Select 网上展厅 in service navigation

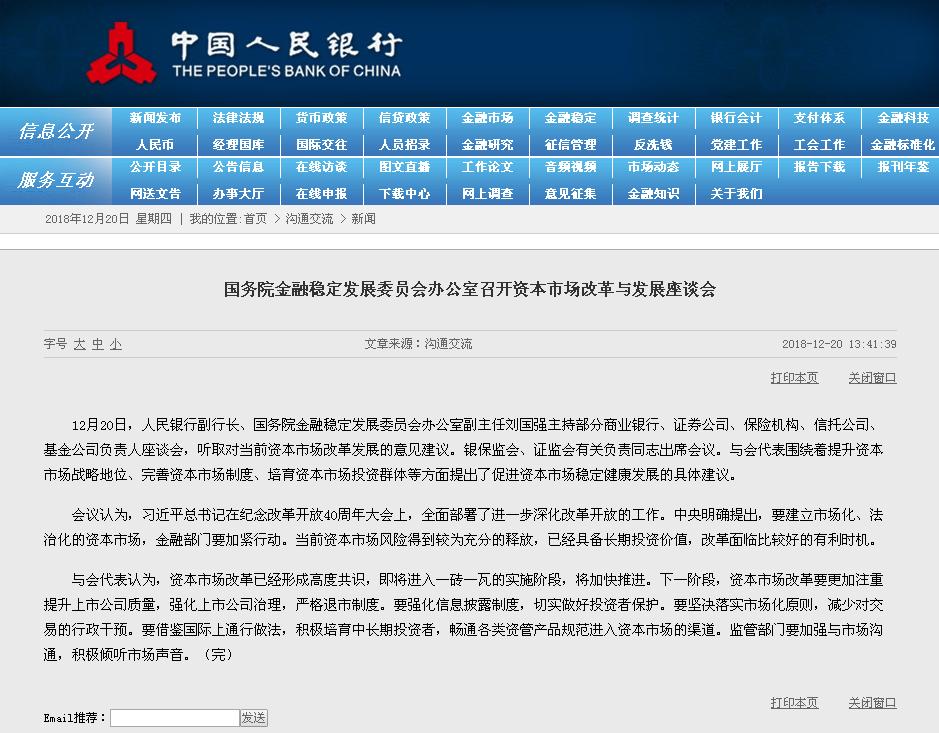pos(737,167)
